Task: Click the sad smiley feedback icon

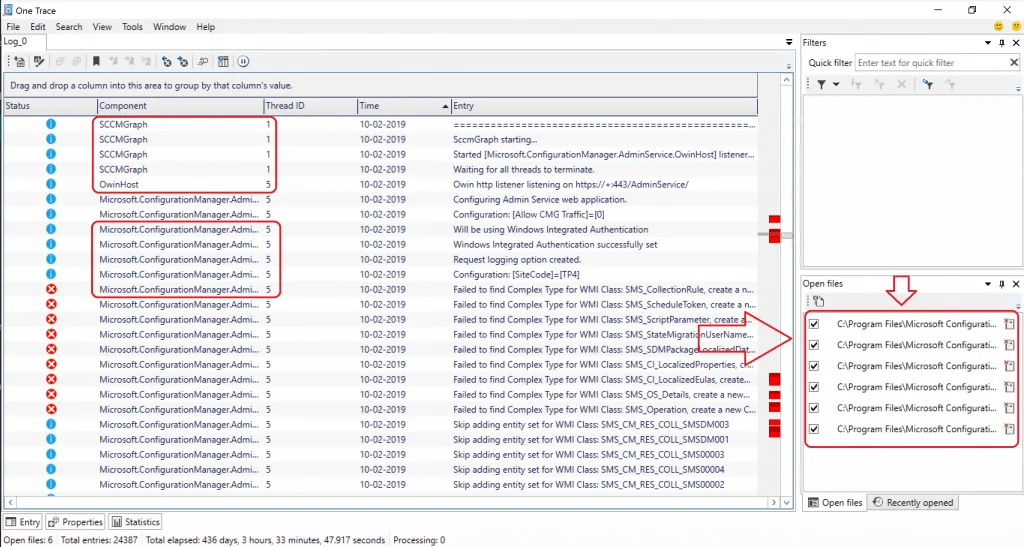Action: coord(1016,26)
